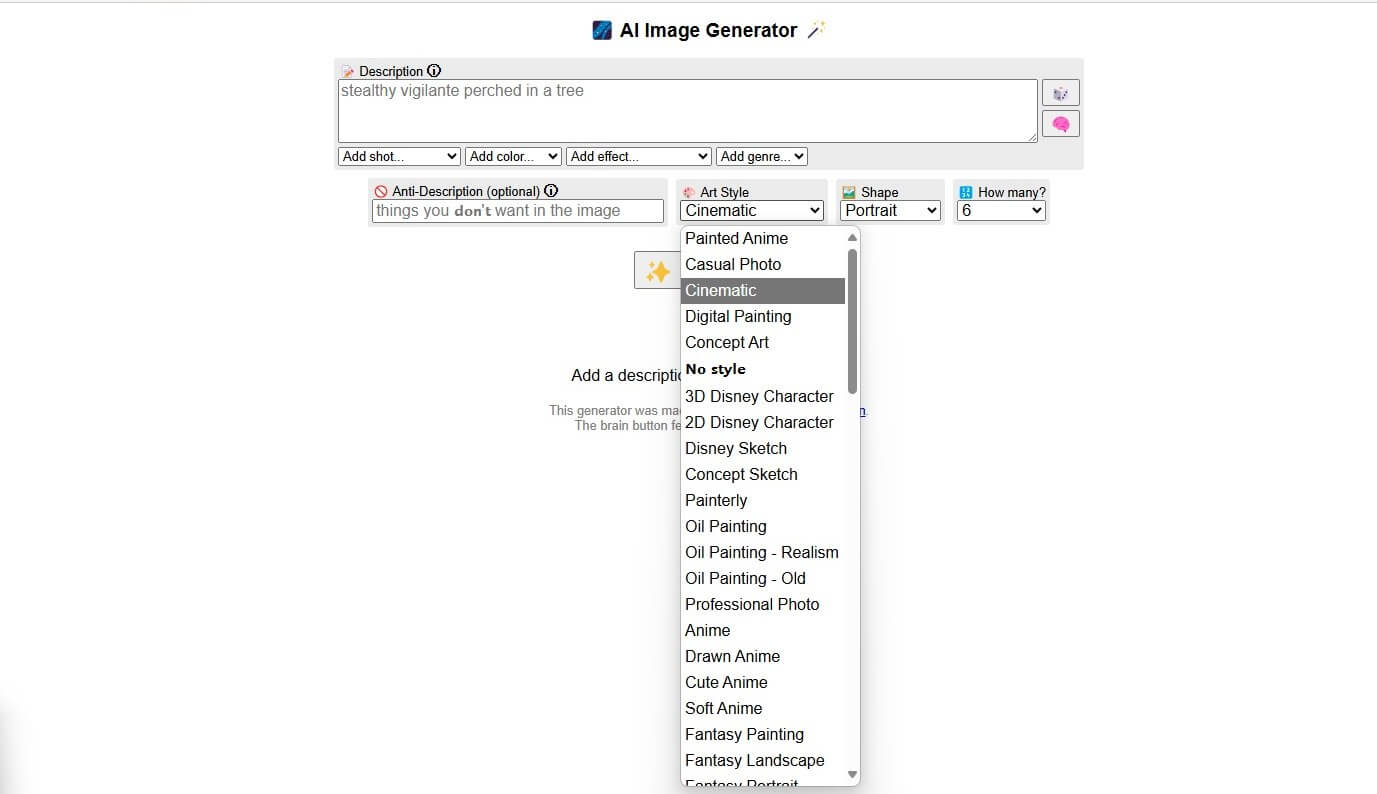The height and width of the screenshot is (794, 1377).
Task: Open the Shape dropdown showing Portrait
Action: pos(890,211)
